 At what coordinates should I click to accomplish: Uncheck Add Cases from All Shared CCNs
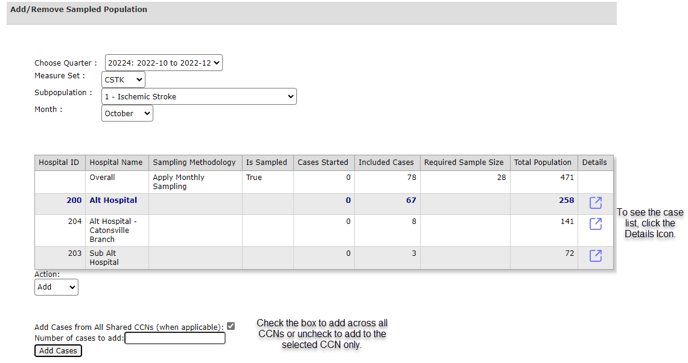coord(231,326)
